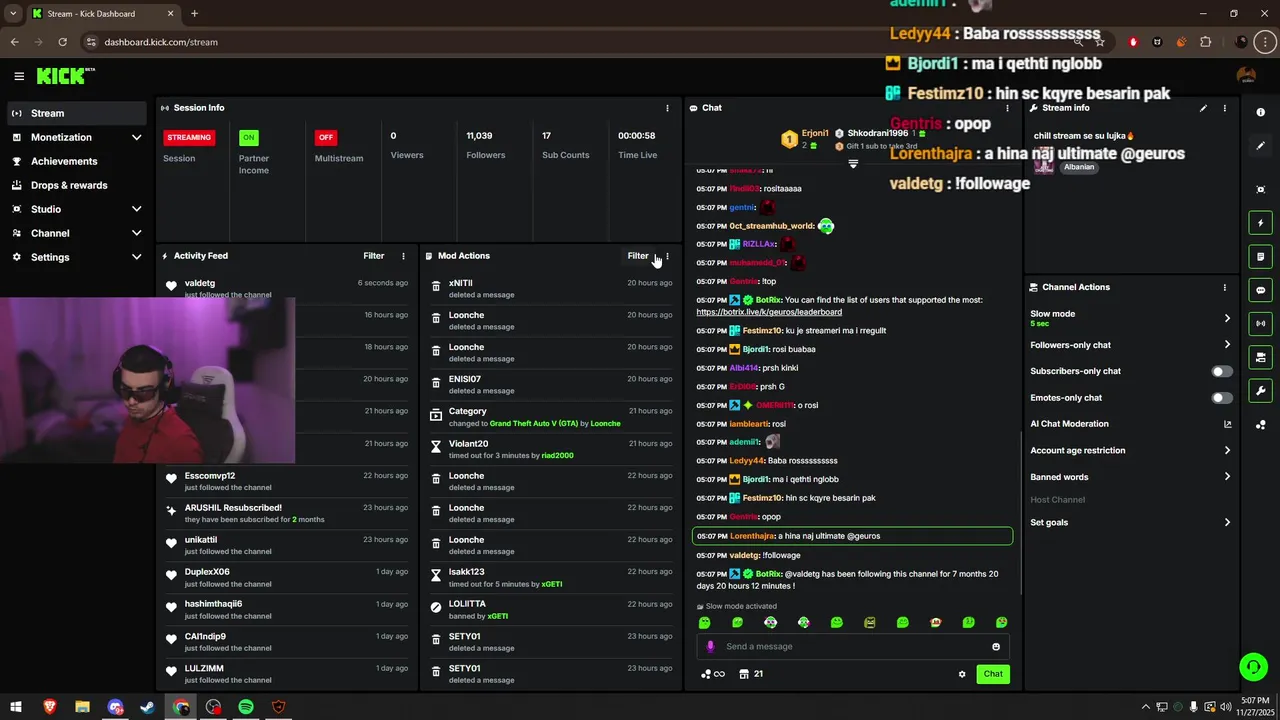Click the profile avatar at top right

click(1246, 76)
